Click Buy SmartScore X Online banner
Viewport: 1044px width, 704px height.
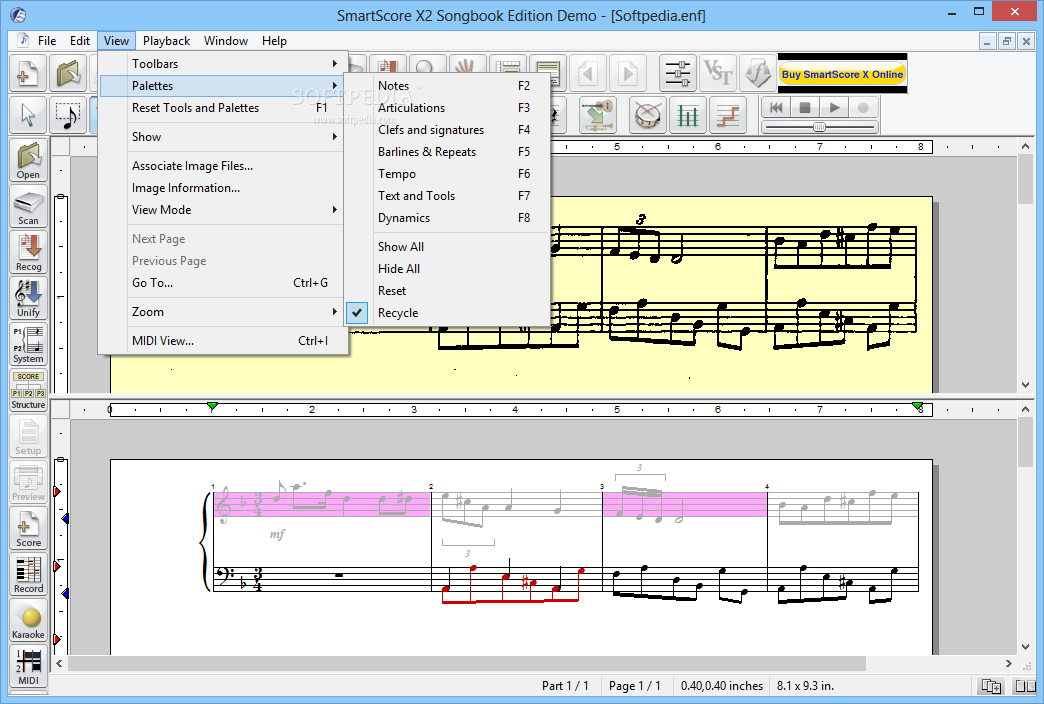(x=842, y=74)
